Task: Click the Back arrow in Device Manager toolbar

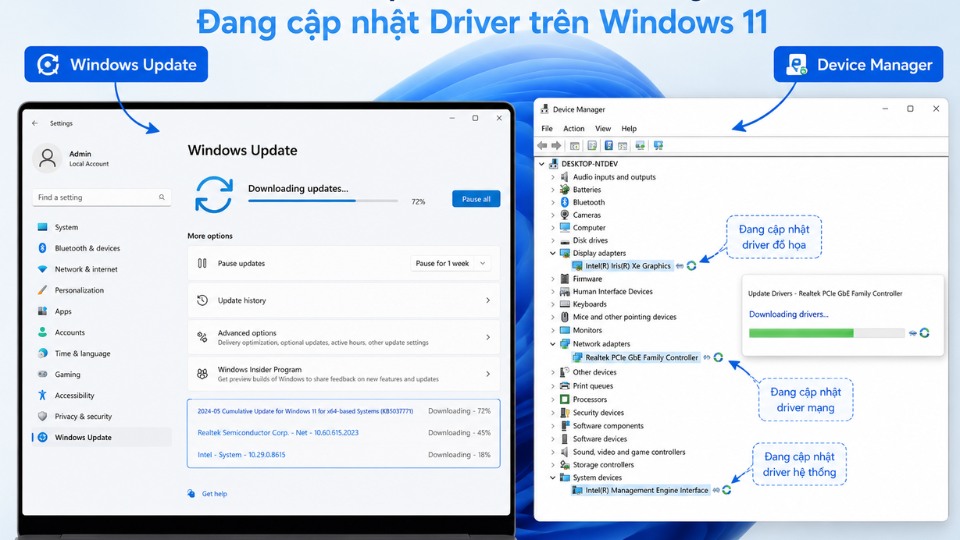Action: tap(542, 146)
